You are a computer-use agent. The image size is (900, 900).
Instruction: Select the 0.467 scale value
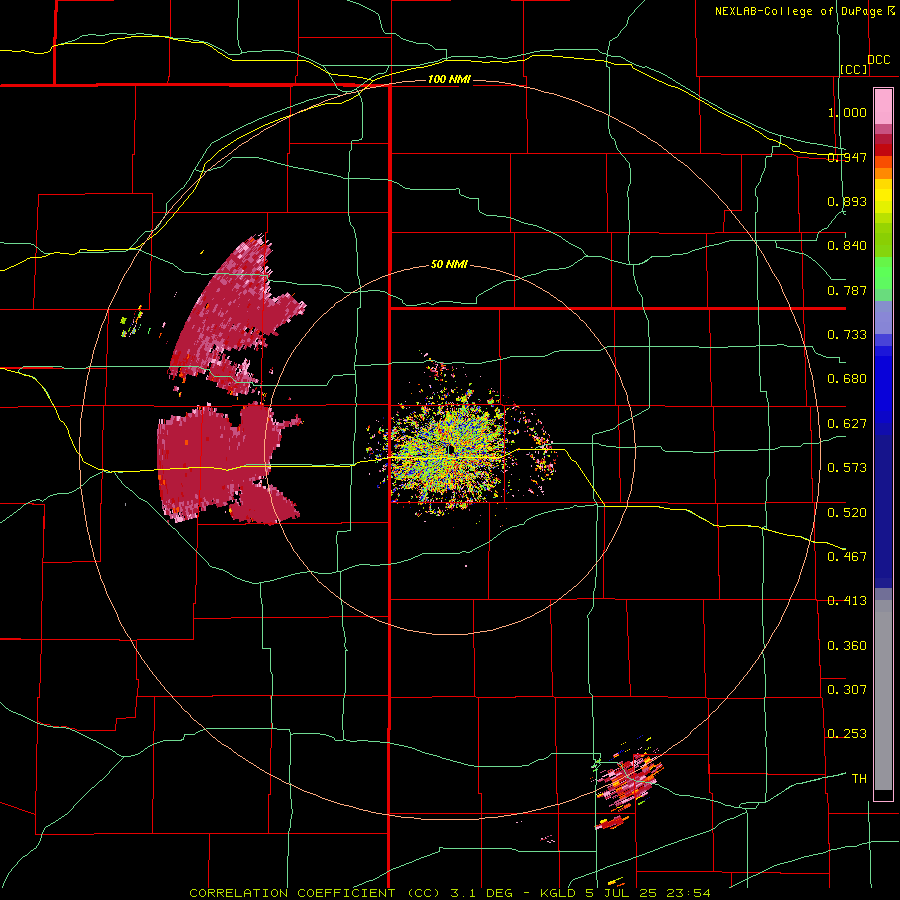tap(847, 557)
